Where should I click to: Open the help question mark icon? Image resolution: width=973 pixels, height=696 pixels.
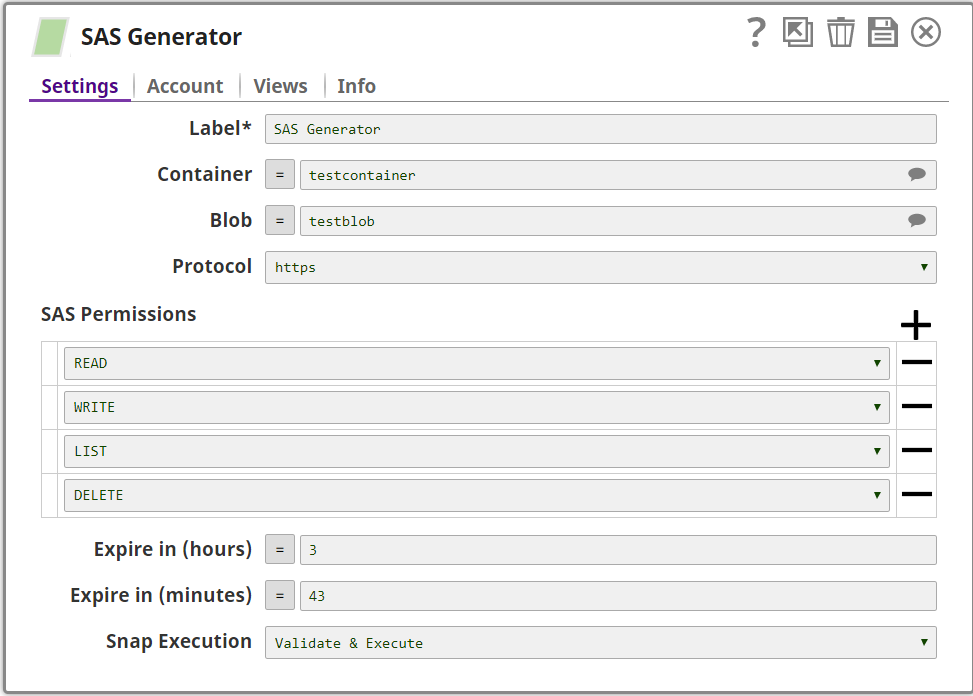(x=756, y=33)
